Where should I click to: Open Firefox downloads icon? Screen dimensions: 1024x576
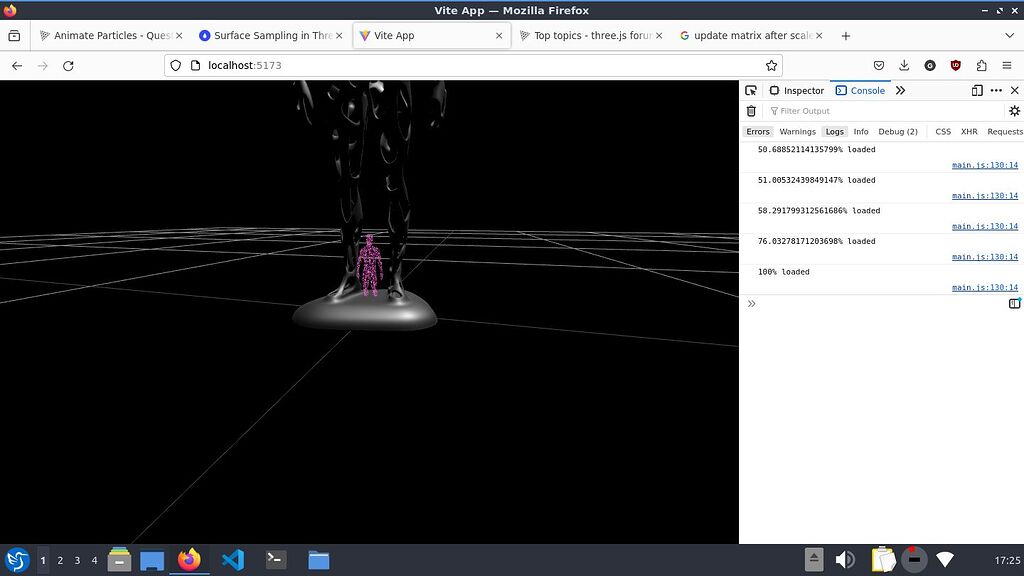(904, 66)
